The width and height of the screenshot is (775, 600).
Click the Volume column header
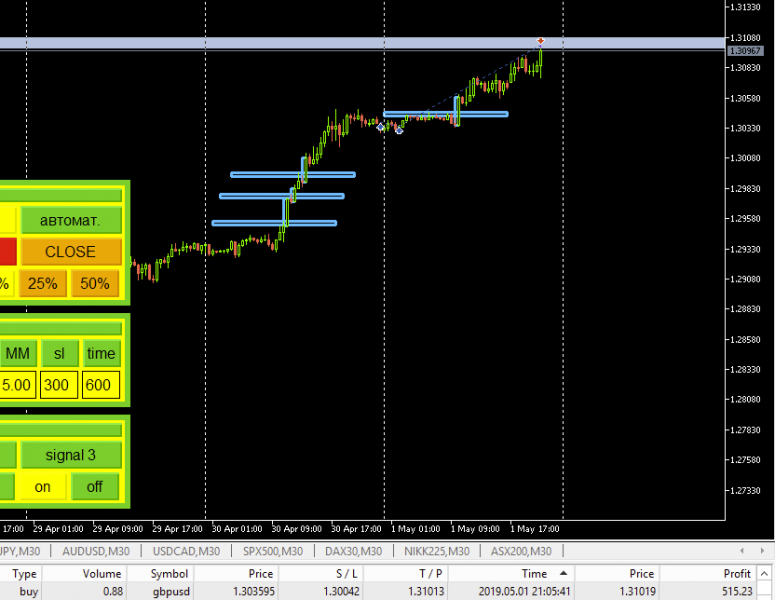click(84, 574)
